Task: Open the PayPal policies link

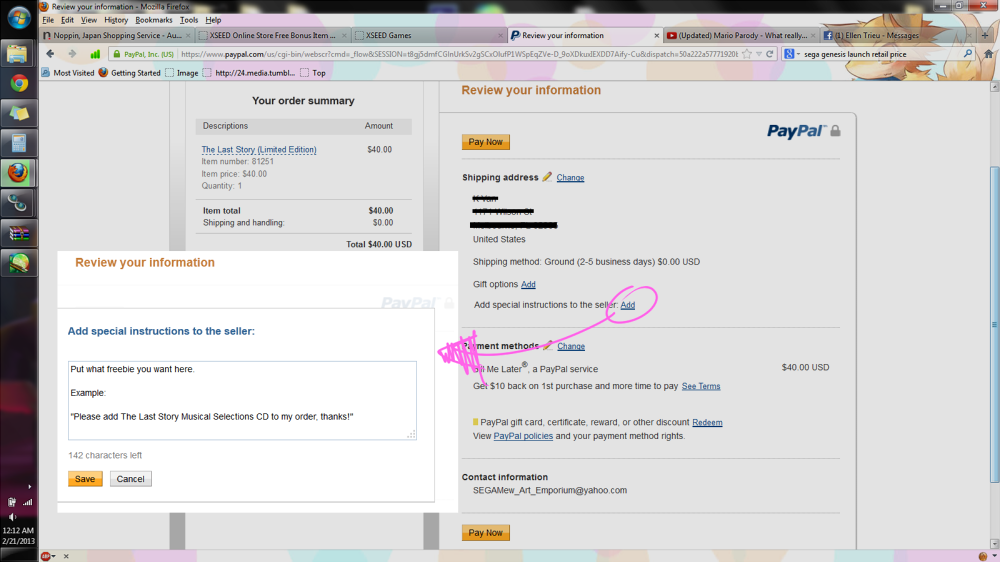Action: click(x=523, y=436)
